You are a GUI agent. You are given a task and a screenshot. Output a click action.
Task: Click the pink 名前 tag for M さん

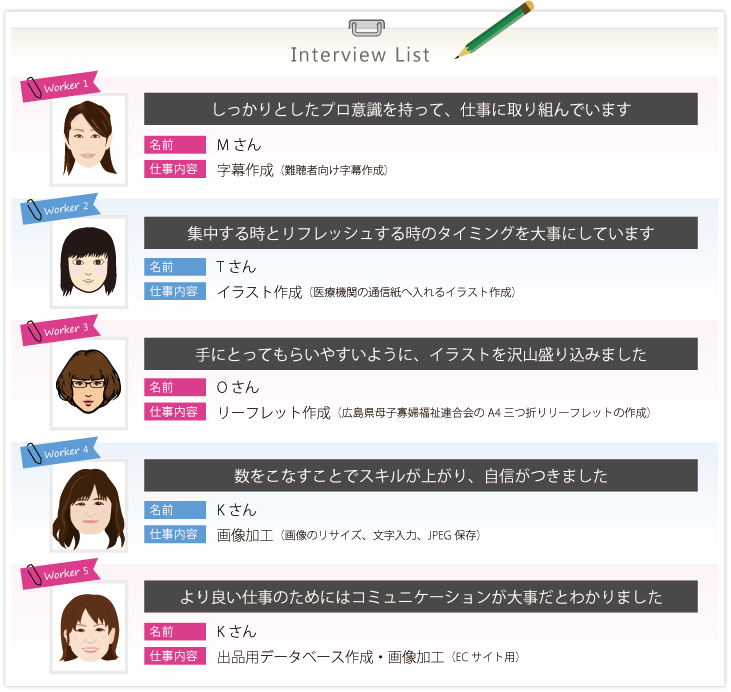pyautogui.click(x=175, y=145)
